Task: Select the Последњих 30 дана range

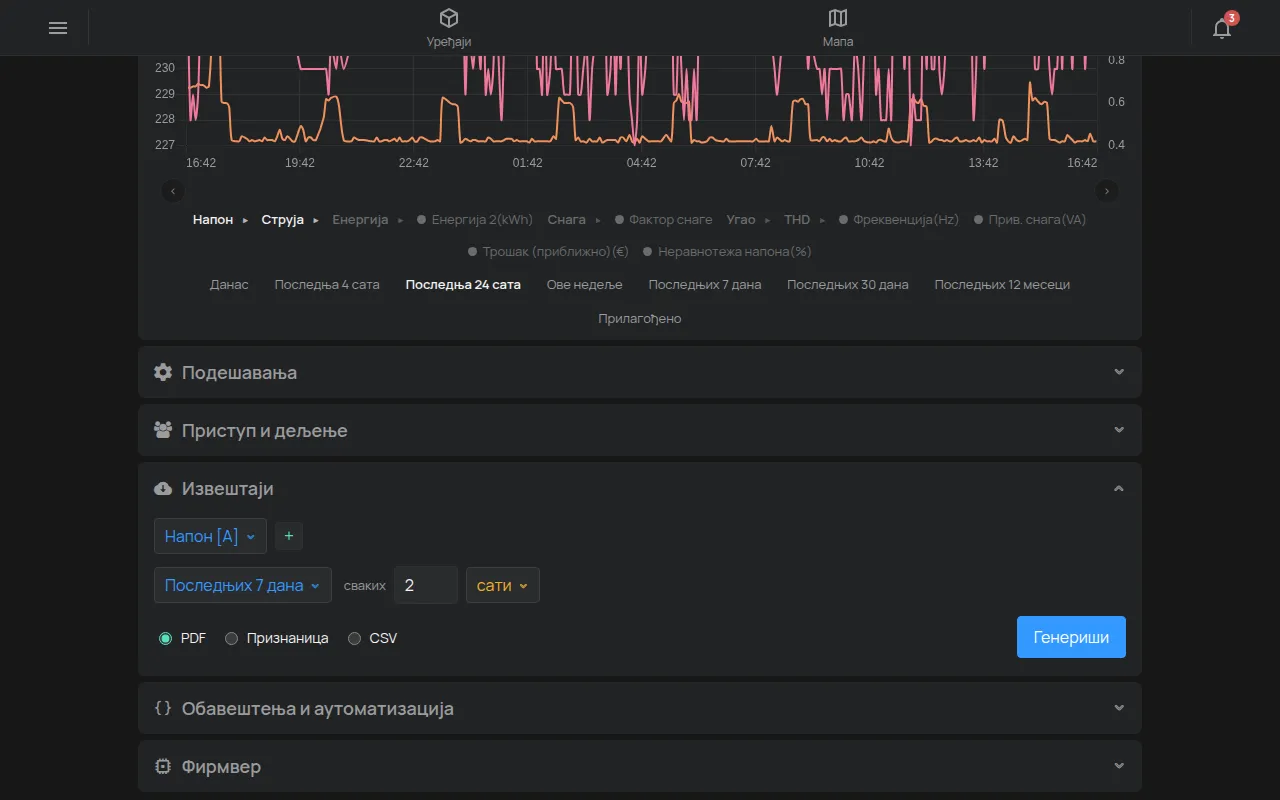Action: 848,284
